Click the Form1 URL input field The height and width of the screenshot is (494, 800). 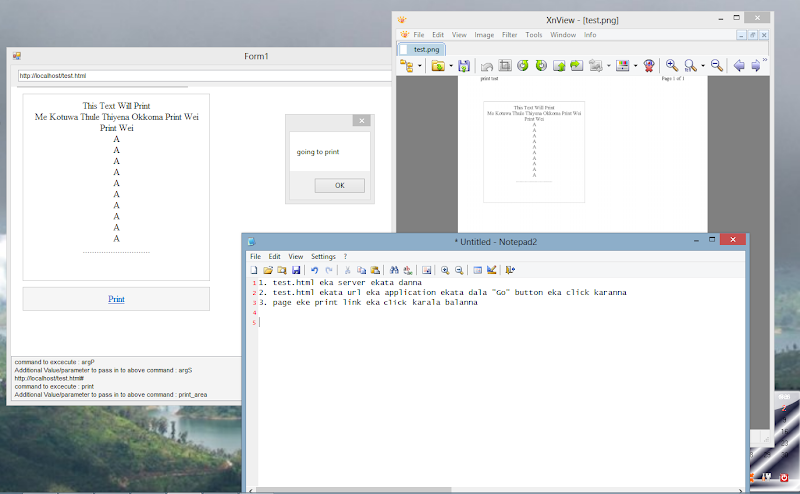click(x=204, y=76)
